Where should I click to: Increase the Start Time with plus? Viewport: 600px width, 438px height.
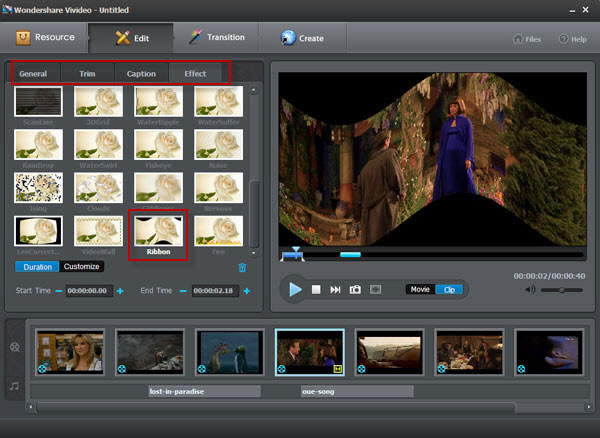pos(120,291)
